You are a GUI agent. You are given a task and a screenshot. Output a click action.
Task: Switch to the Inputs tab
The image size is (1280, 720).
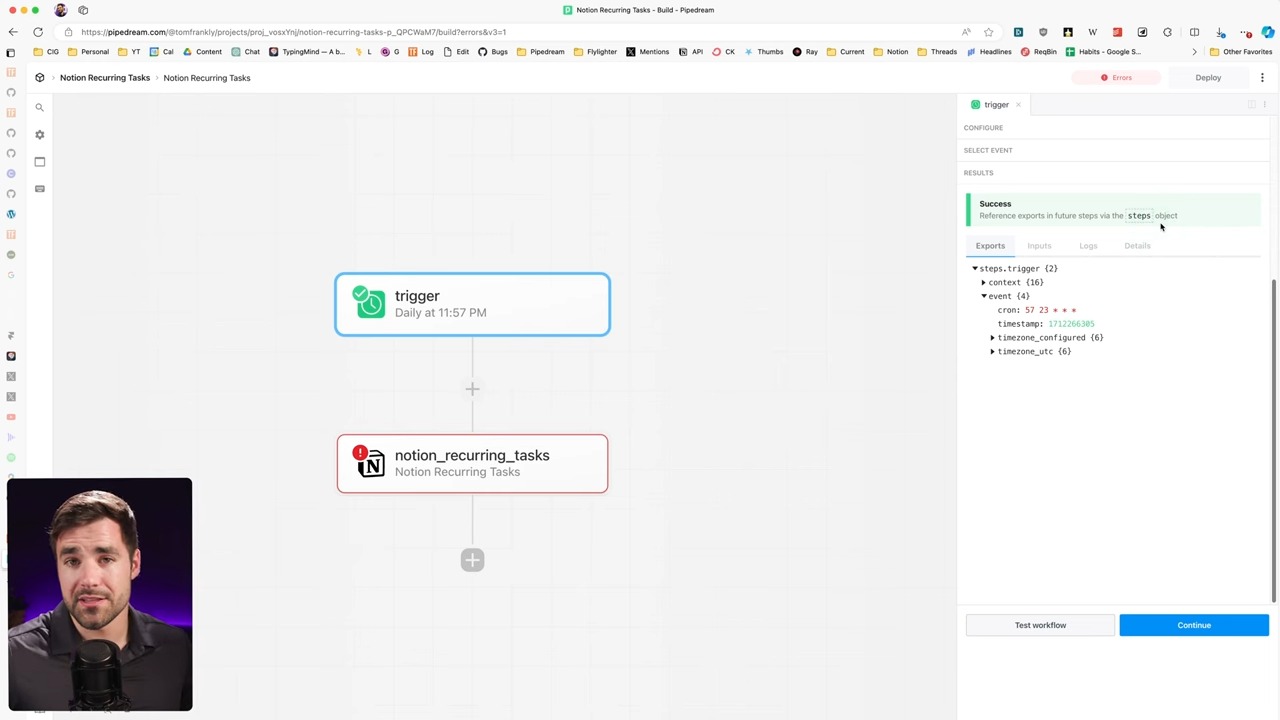coord(1039,246)
